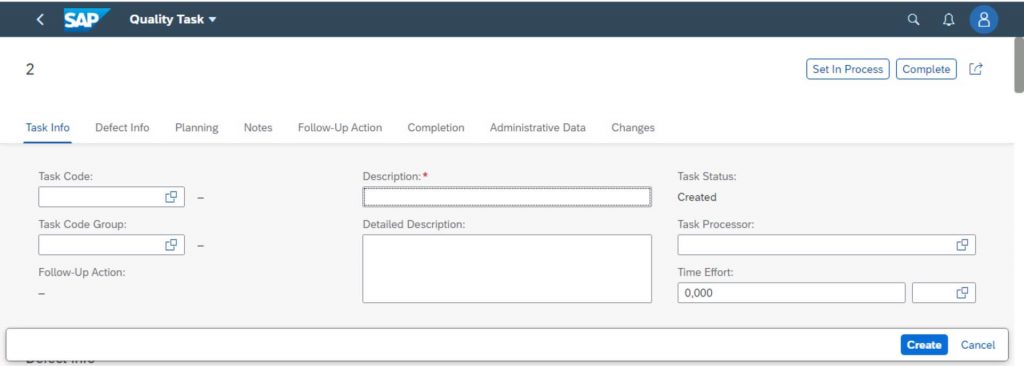Click the Complete button

tap(926, 69)
